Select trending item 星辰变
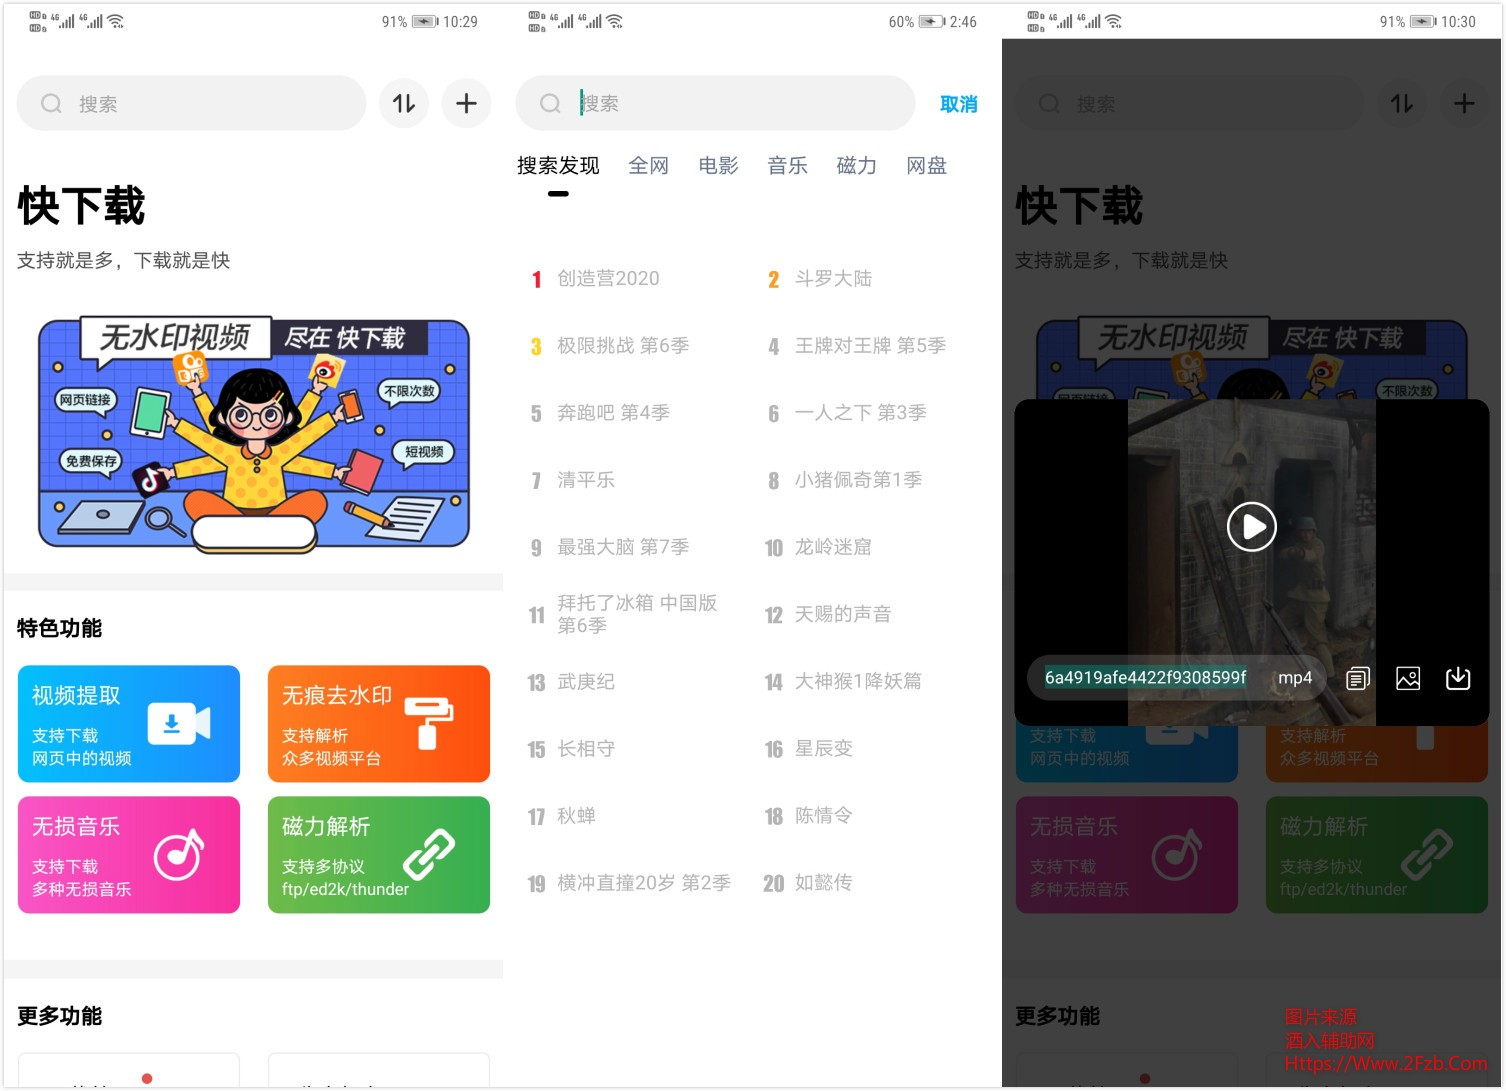The image size is (1506, 1091). [823, 749]
